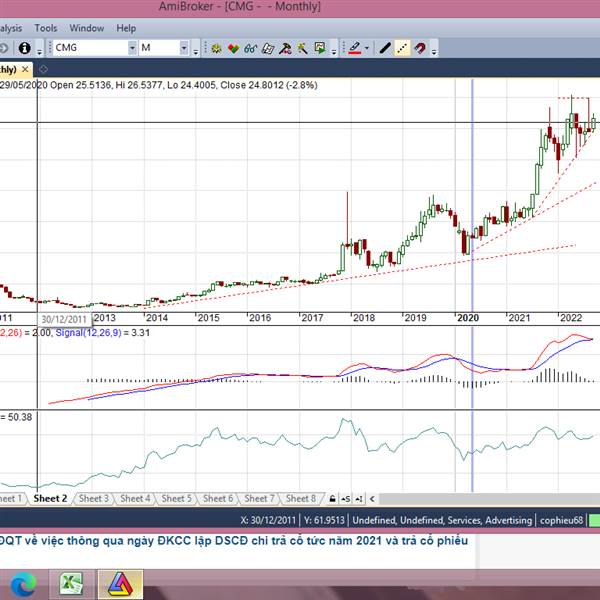
Task: Open the M interval dropdown
Action: click(184, 48)
